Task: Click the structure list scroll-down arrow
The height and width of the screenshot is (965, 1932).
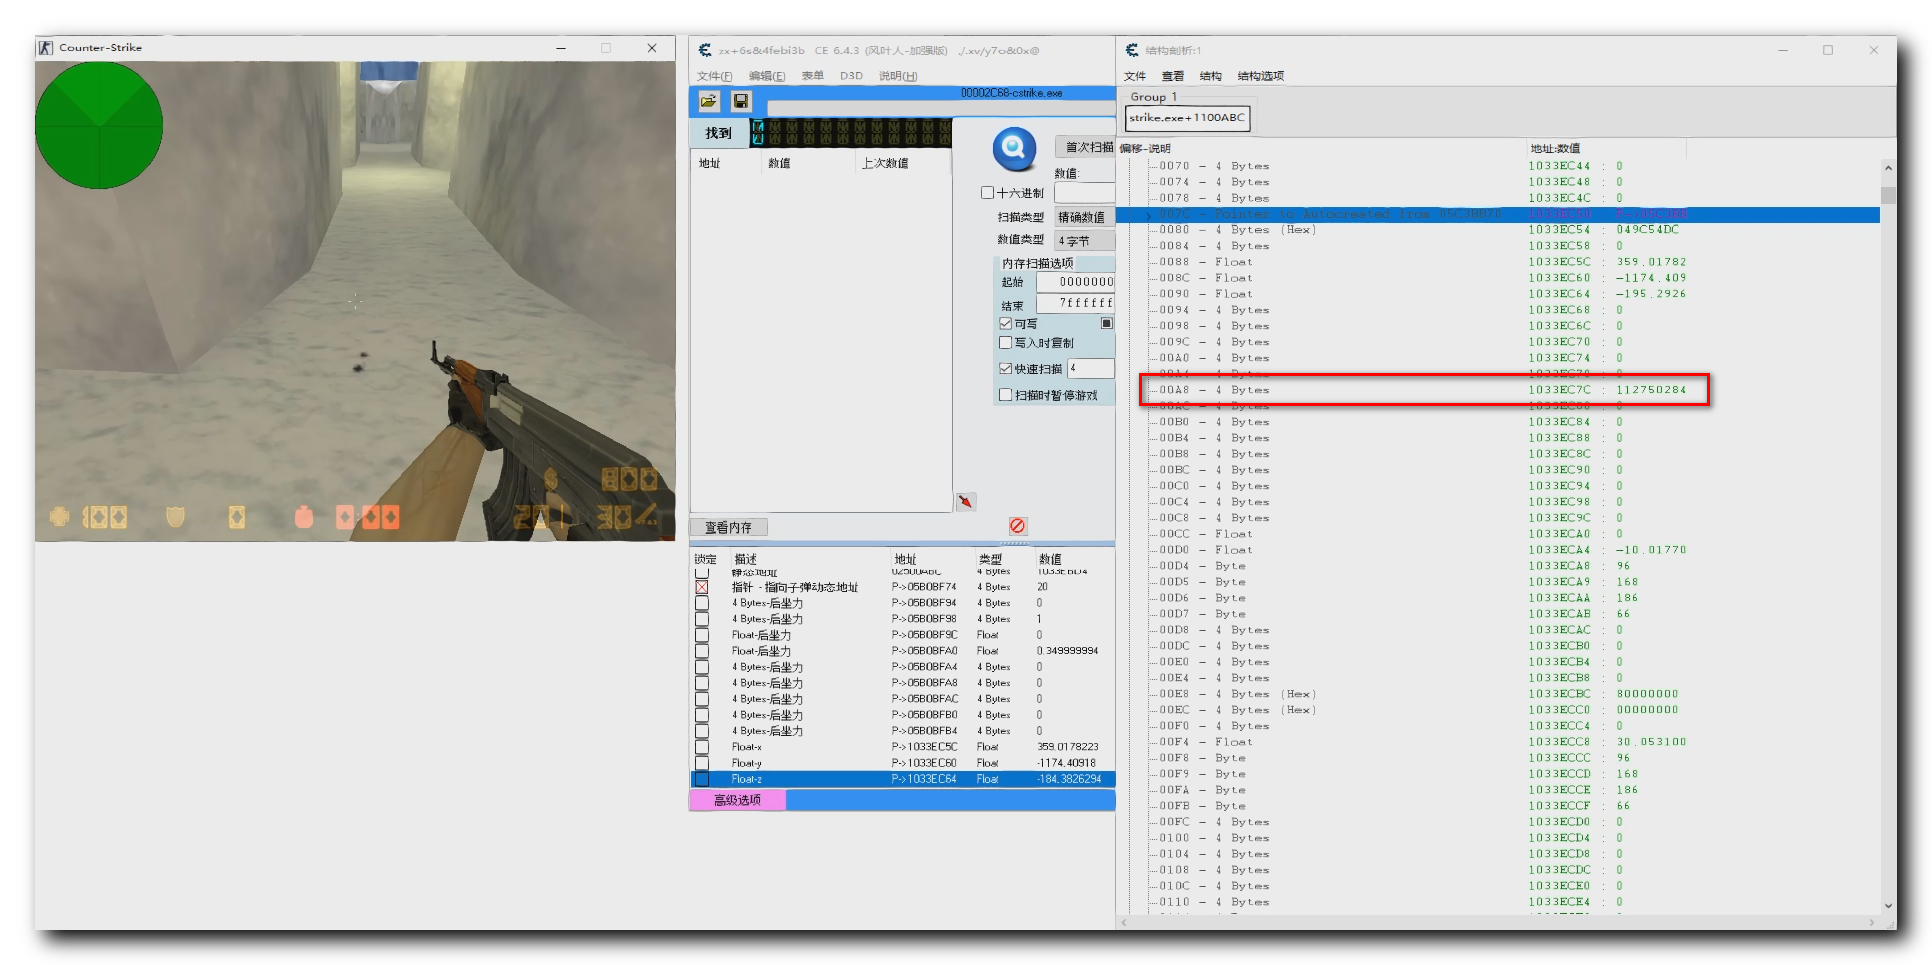Action: (x=1888, y=906)
